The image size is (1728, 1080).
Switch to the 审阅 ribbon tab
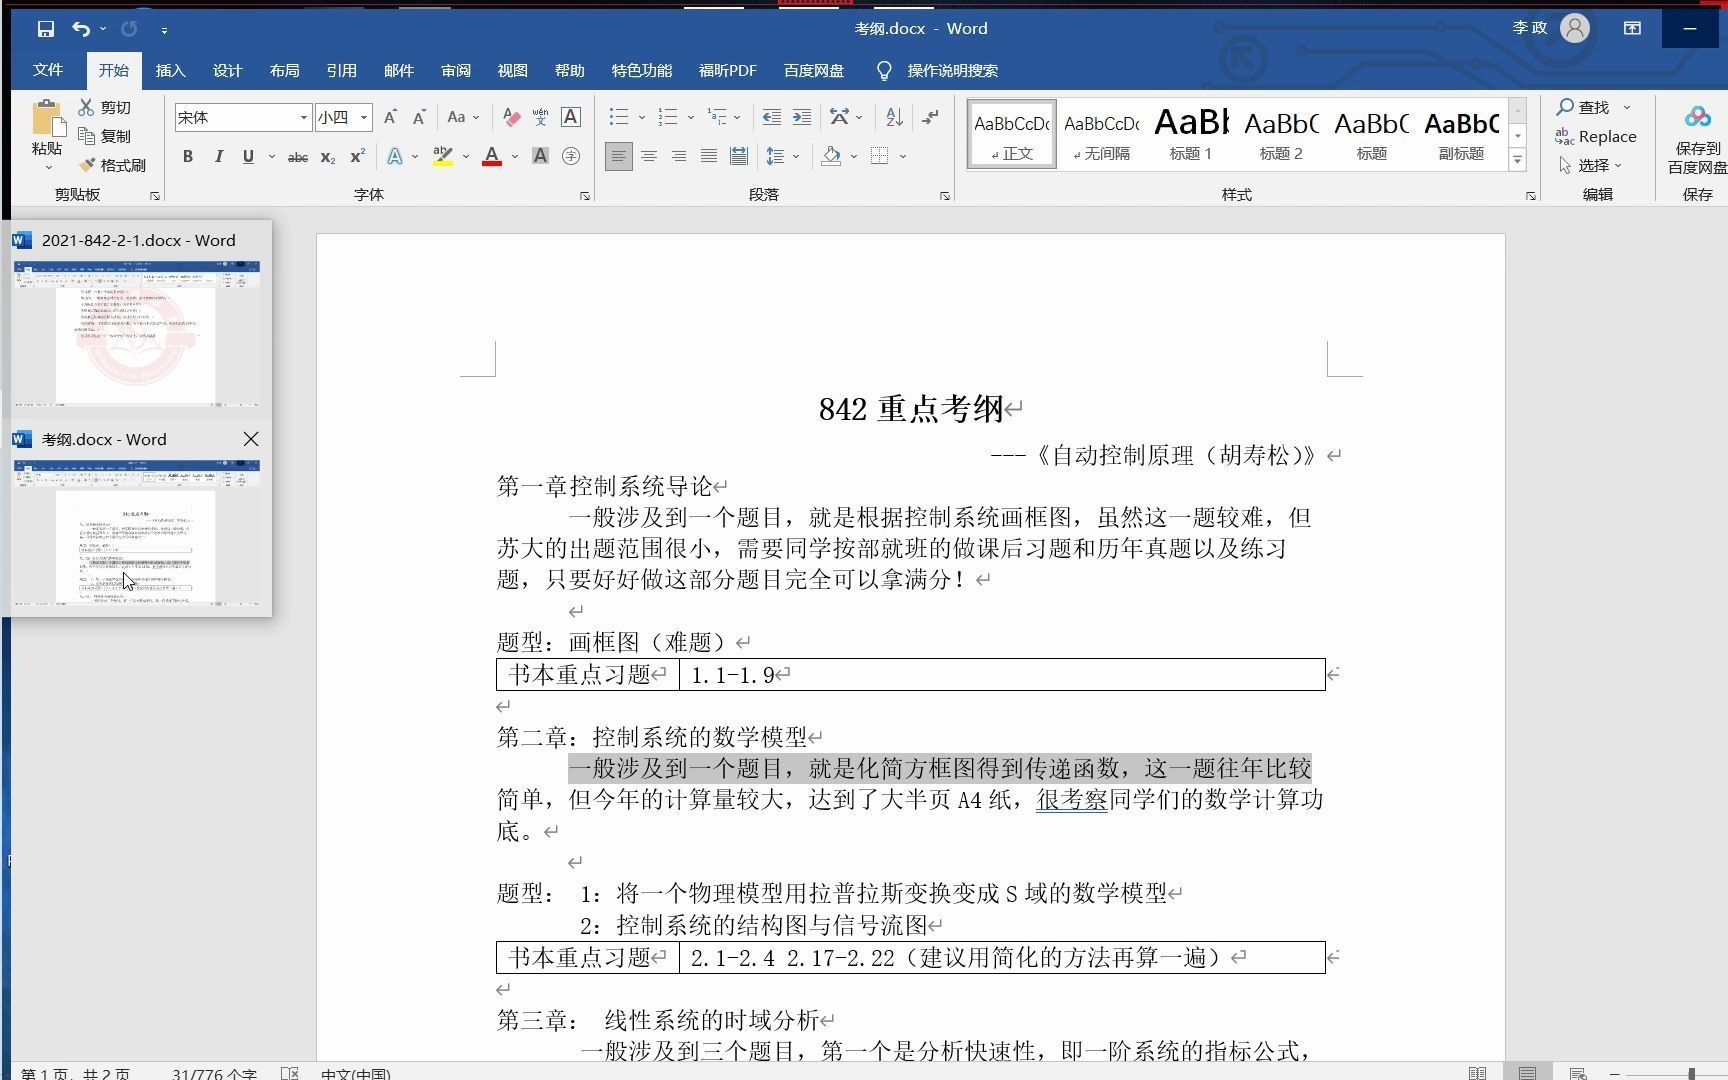coord(455,70)
